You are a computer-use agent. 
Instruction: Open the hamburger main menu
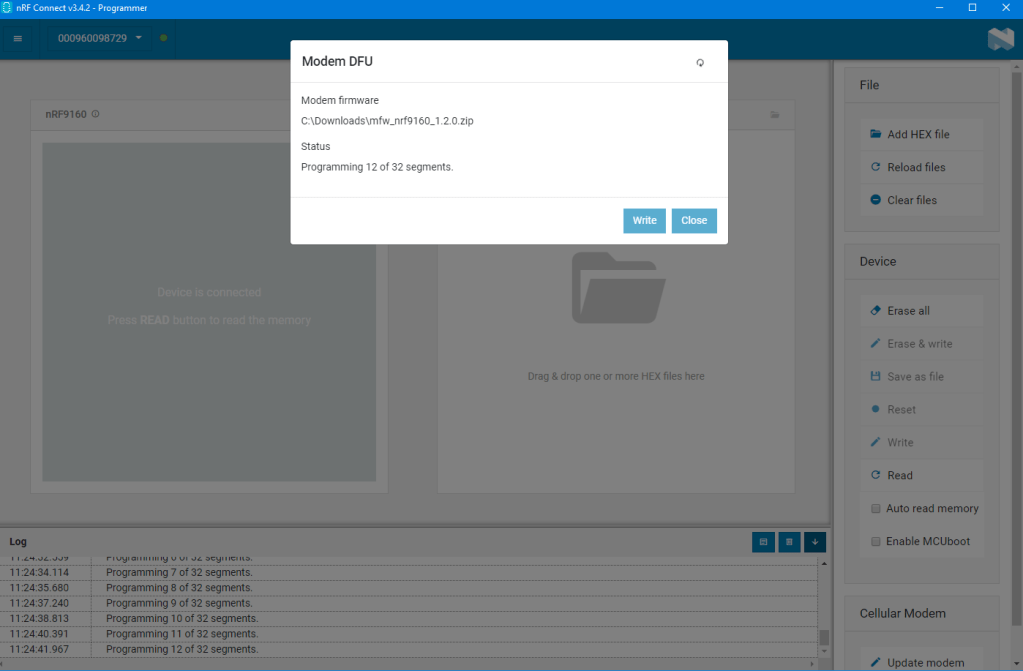(x=17, y=38)
